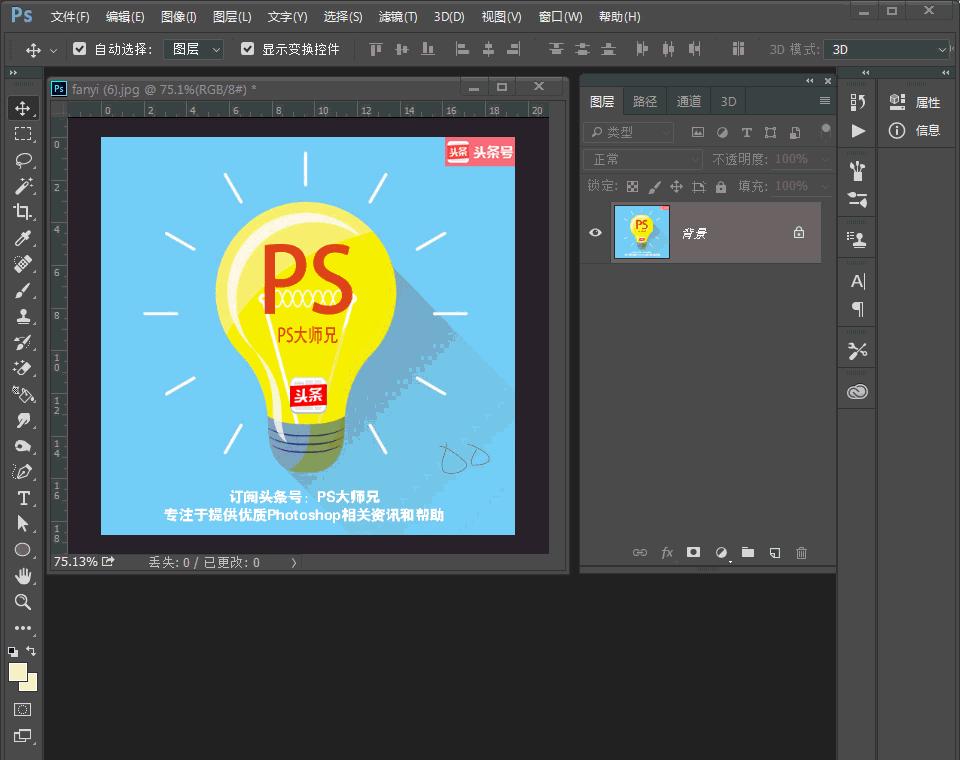
Task: Toggle the layer filtering switch
Action: click(825, 130)
